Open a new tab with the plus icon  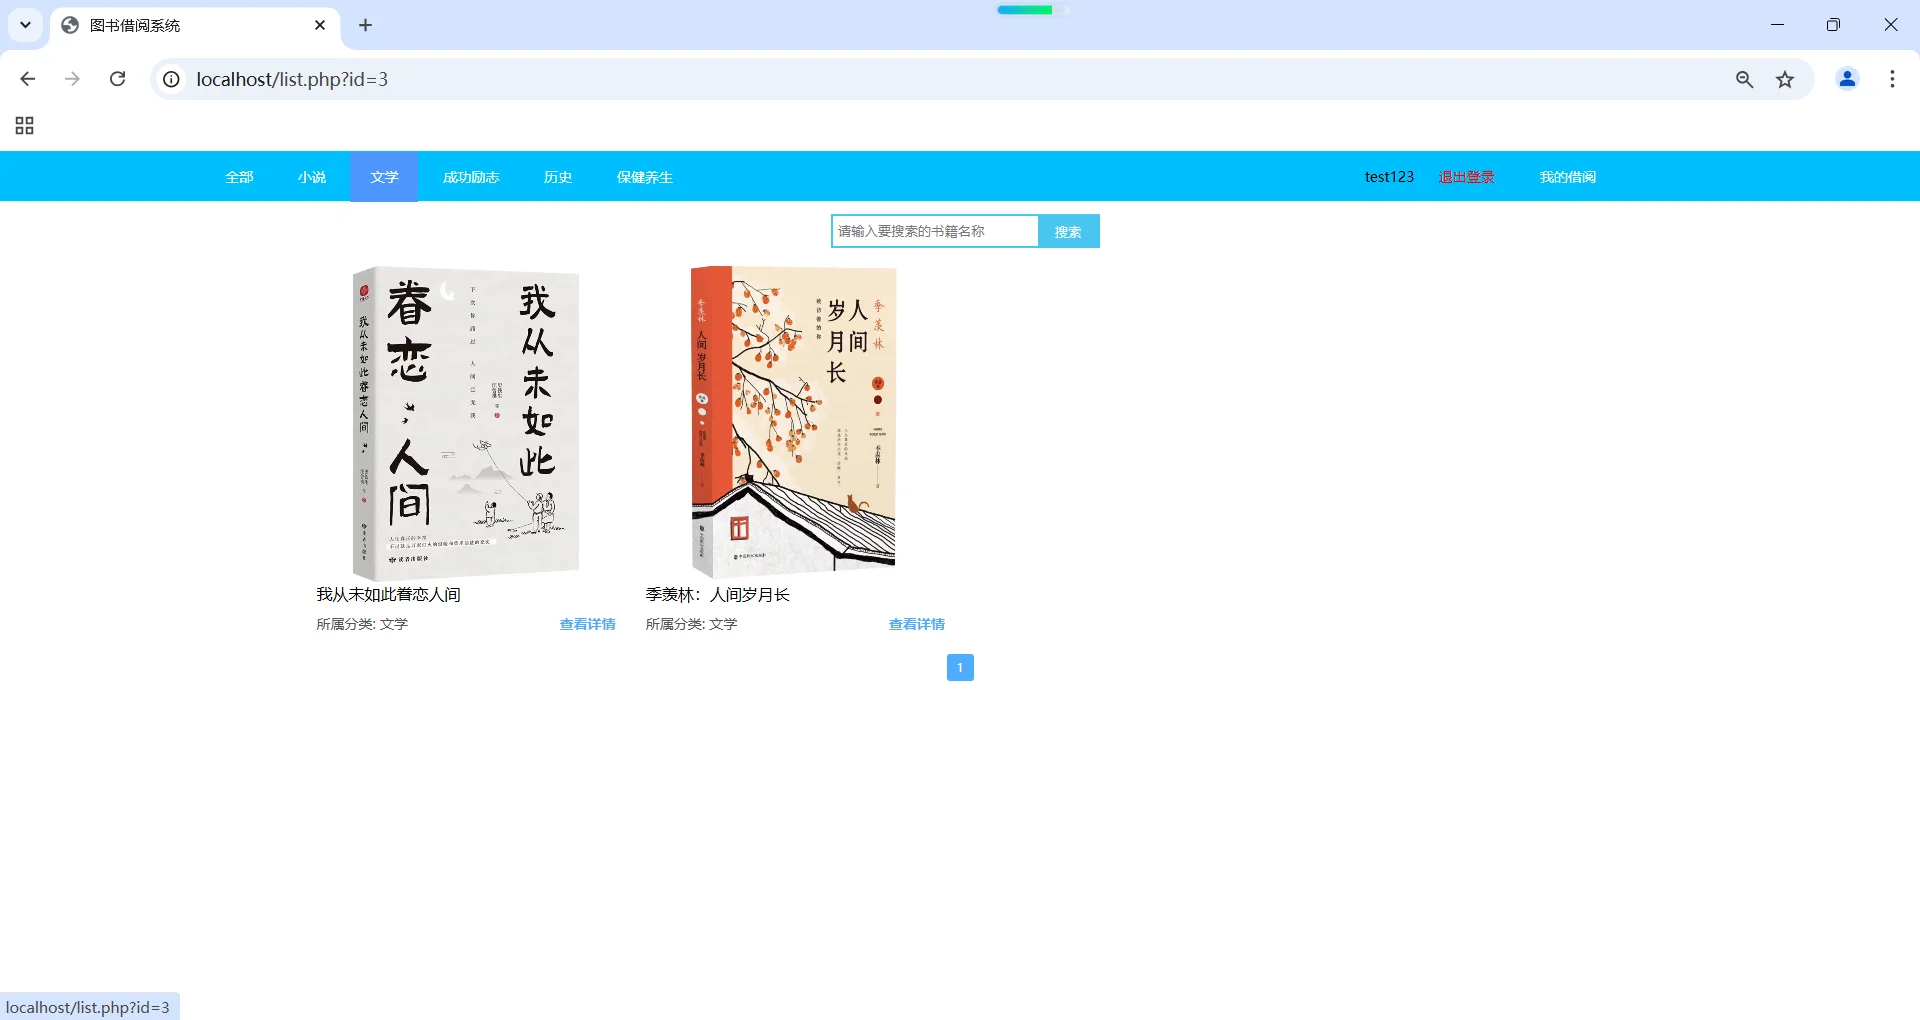click(364, 25)
